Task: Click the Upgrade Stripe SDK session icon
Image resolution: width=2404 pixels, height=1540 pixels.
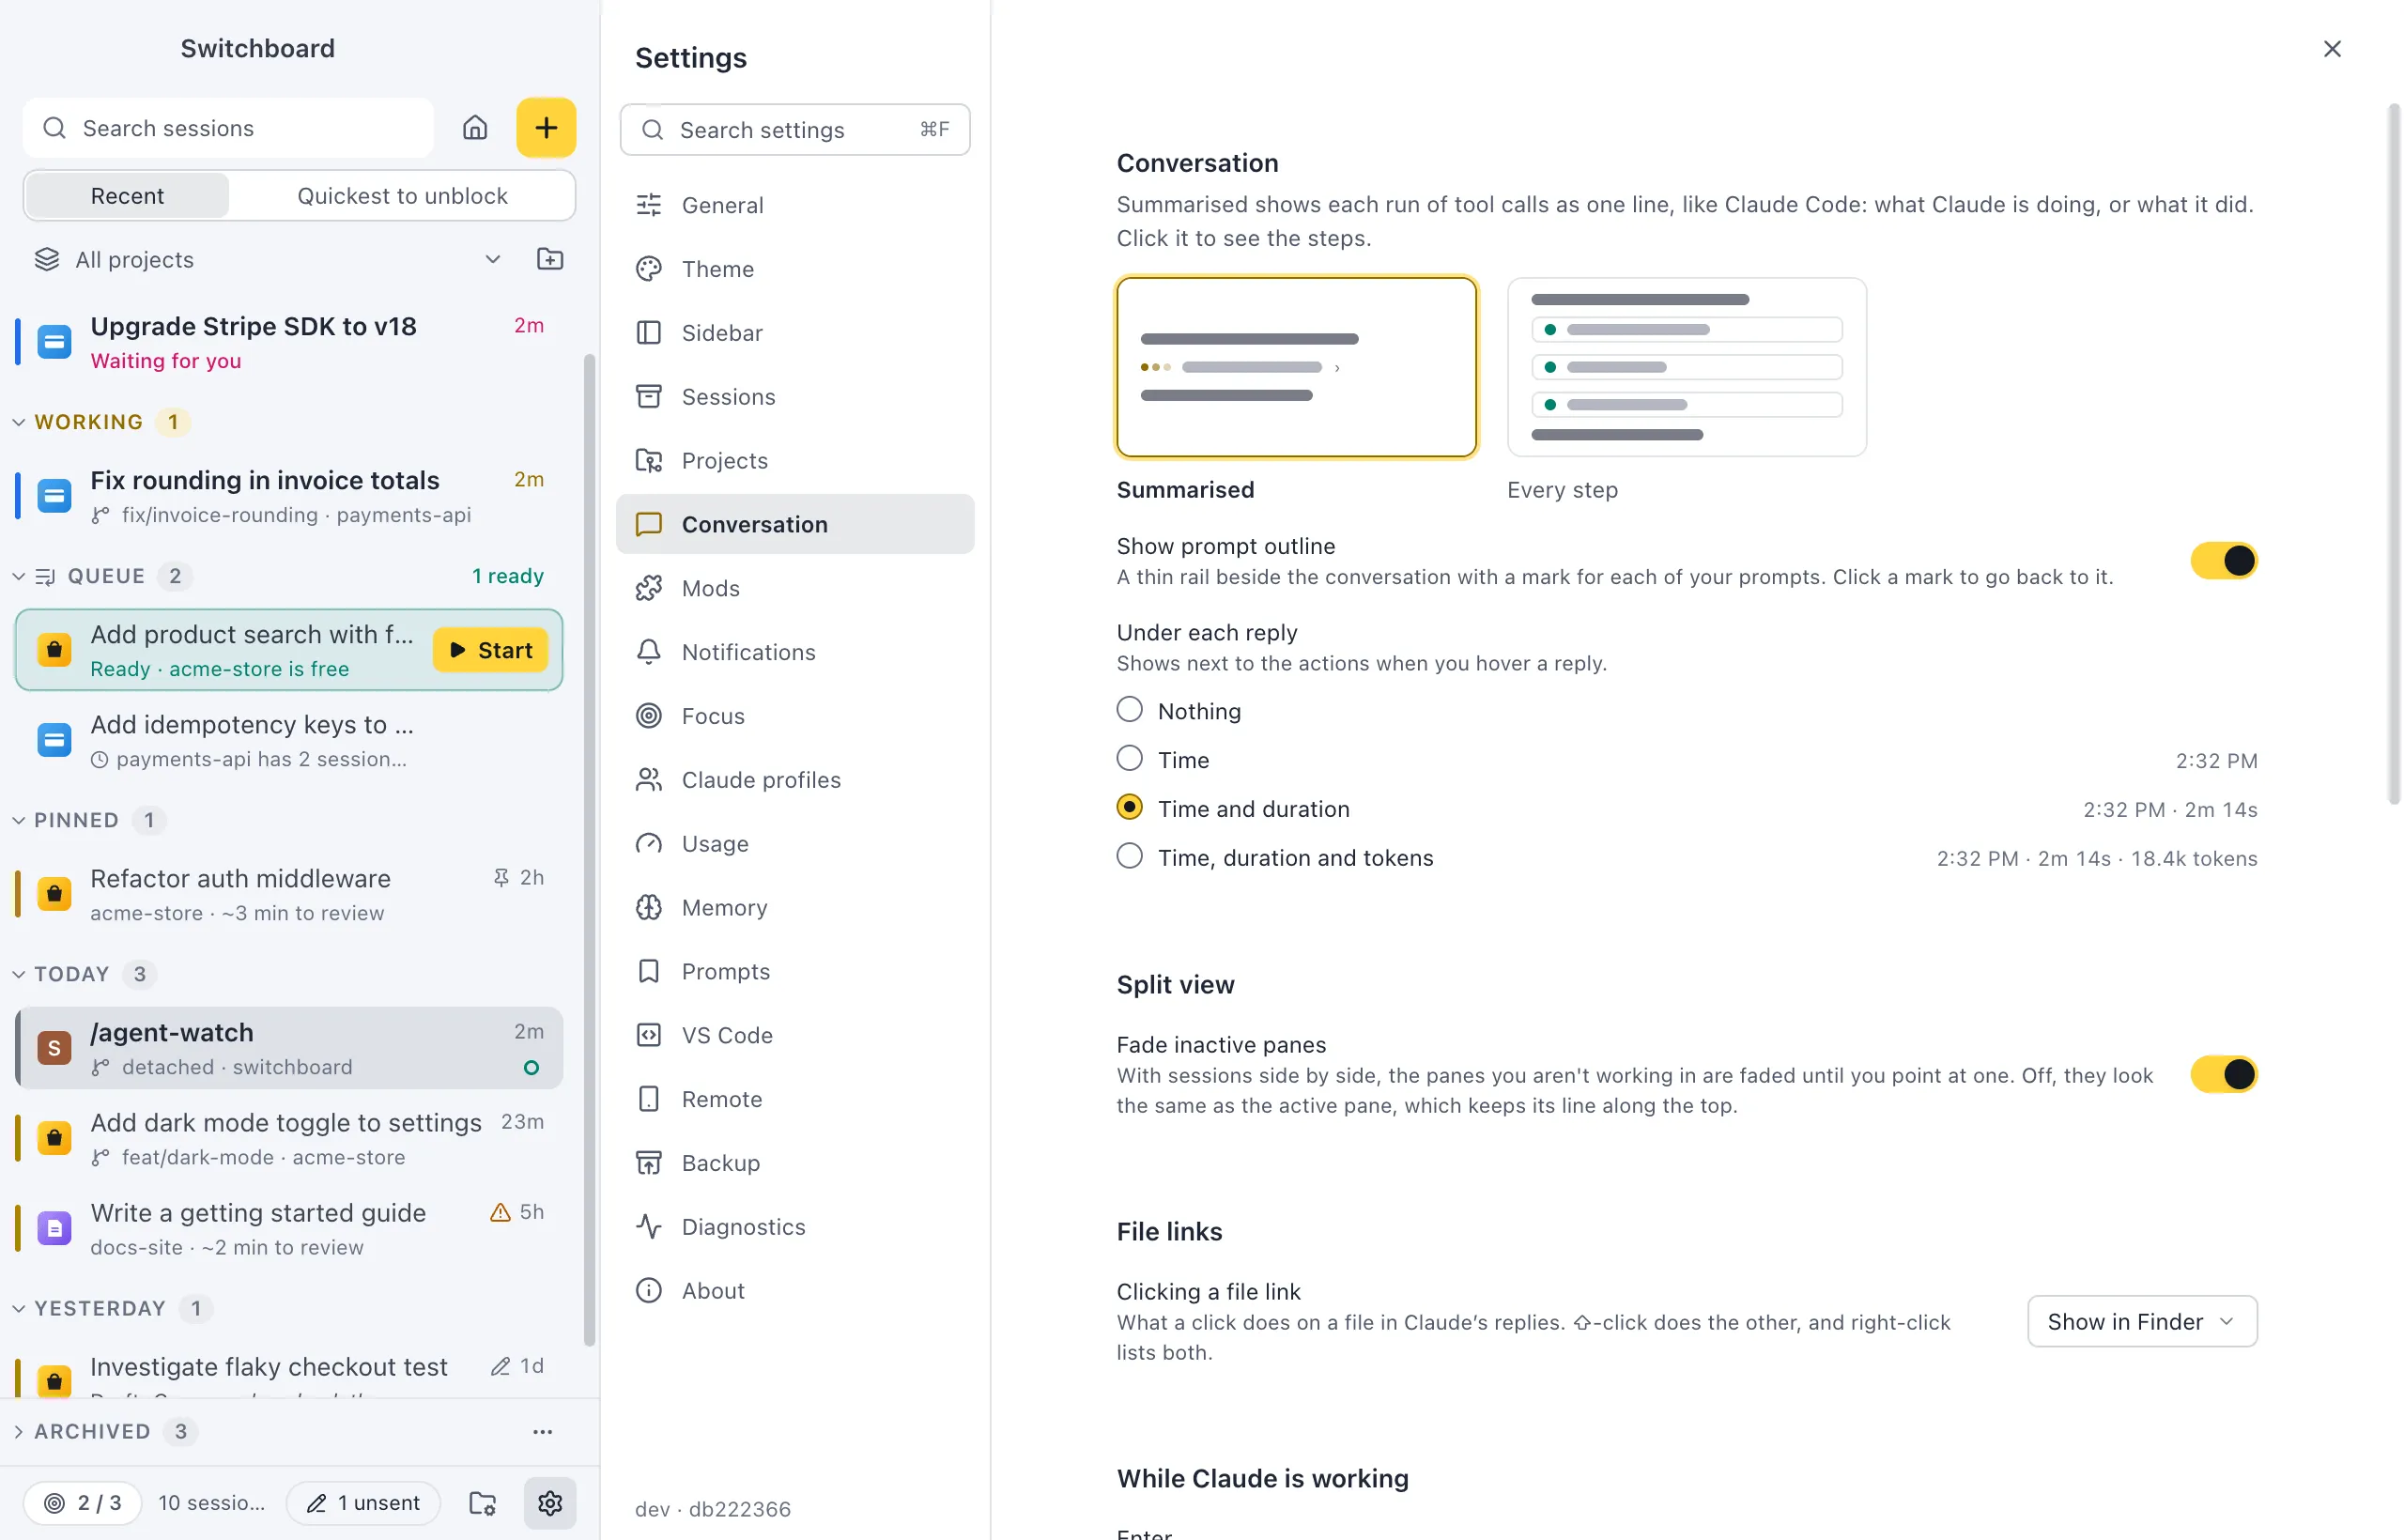Action: click(54, 342)
